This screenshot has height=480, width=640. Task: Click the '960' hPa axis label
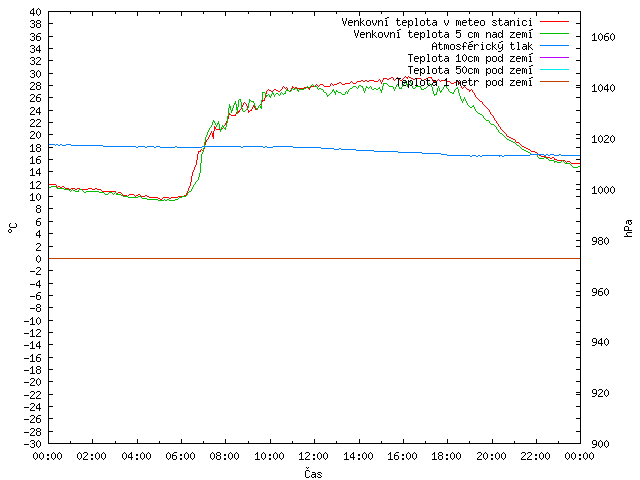tap(600, 292)
